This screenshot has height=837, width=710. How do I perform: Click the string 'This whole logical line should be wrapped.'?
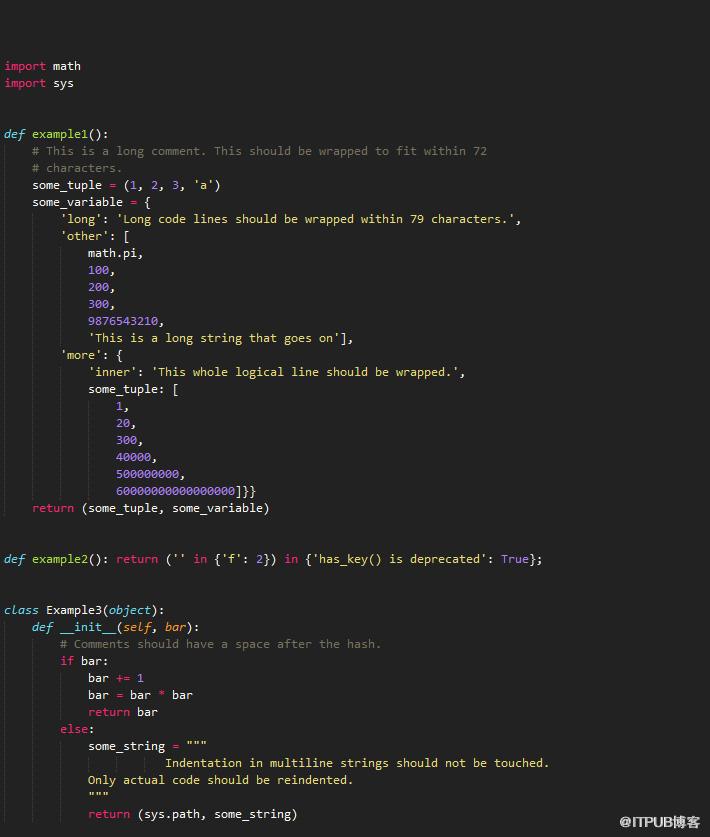click(x=305, y=372)
